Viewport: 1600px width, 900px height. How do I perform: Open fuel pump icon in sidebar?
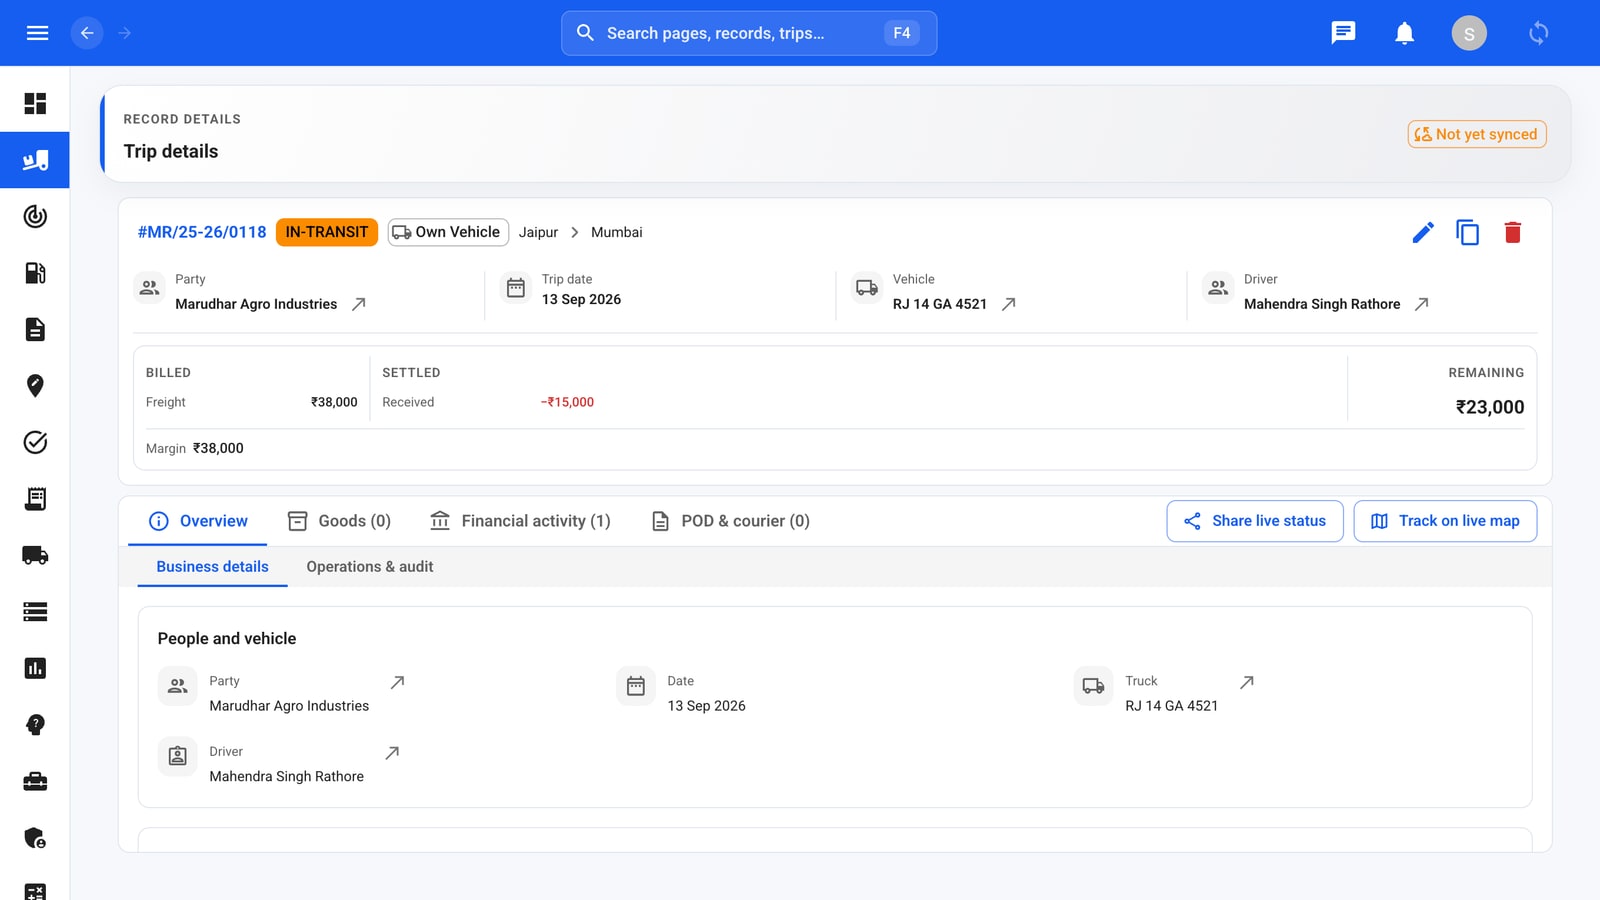point(35,273)
